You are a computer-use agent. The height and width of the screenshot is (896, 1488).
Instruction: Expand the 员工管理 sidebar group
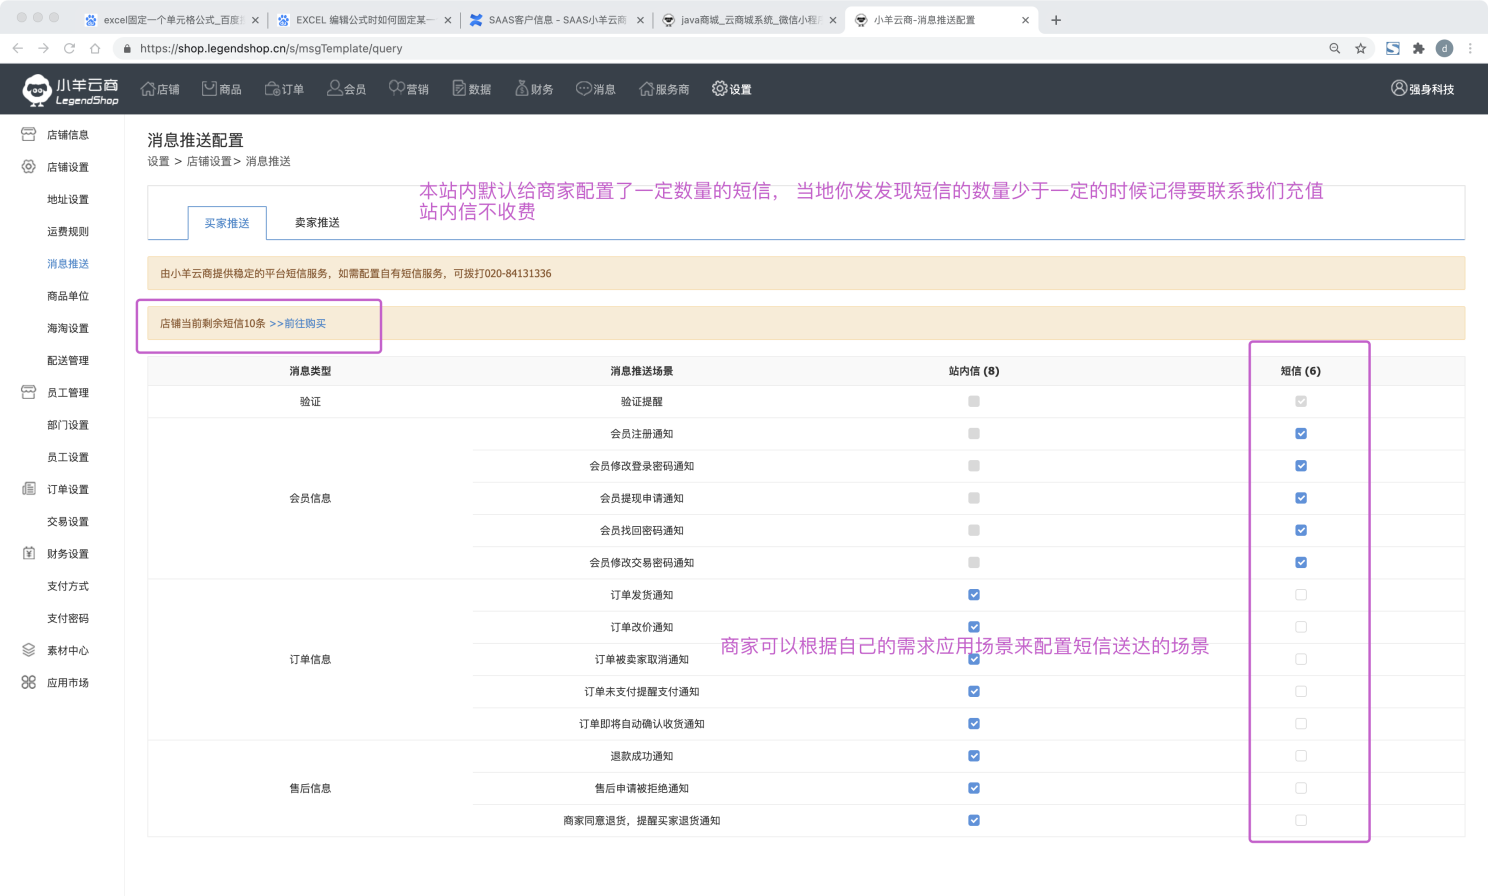[x=67, y=393]
